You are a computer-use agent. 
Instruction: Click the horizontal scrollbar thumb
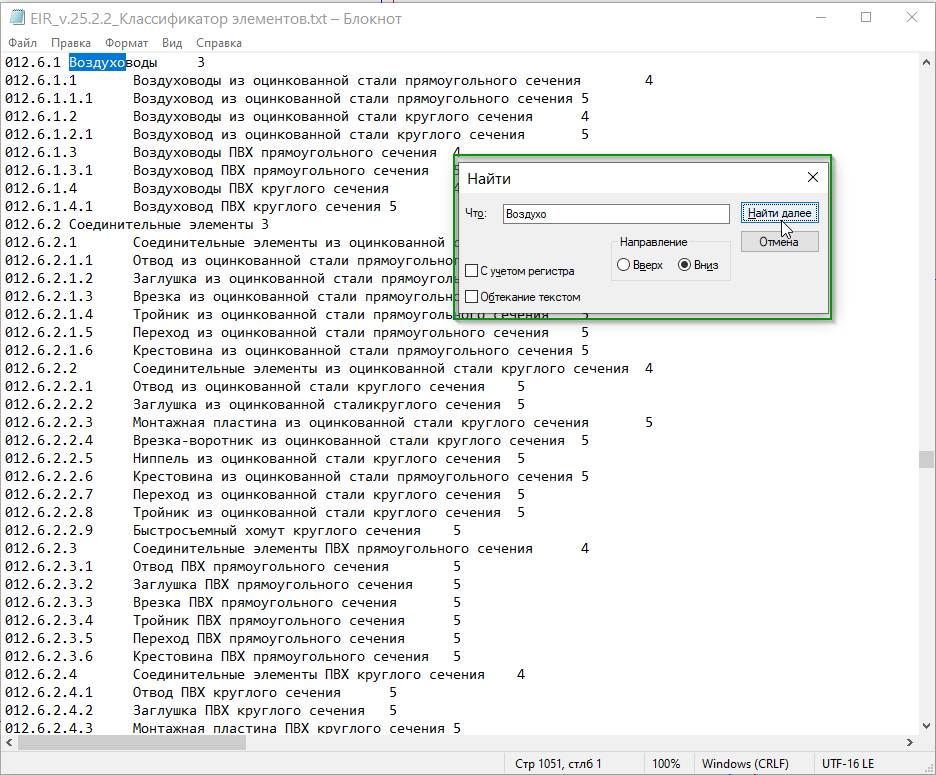pyautogui.click(x=132, y=743)
